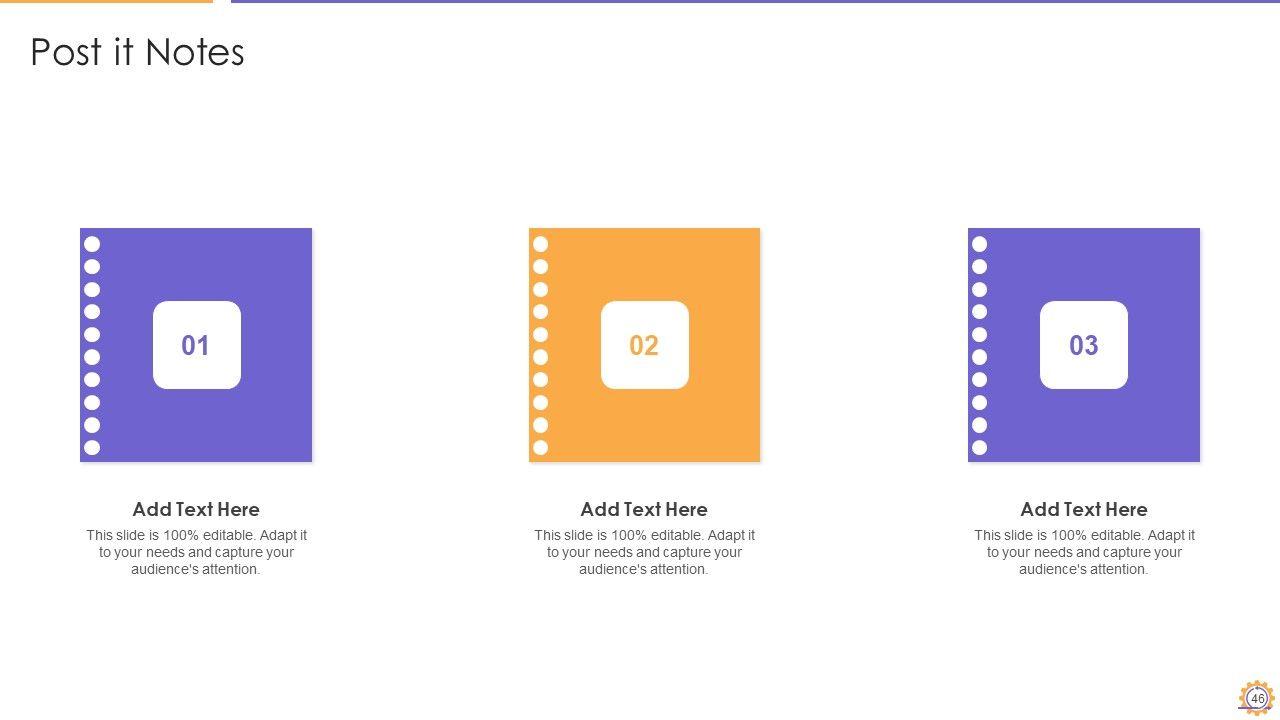Image resolution: width=1280 pixels, height=720 pixels.
Task: Click the top punch hole on note 01
Action: pos(92,244)
